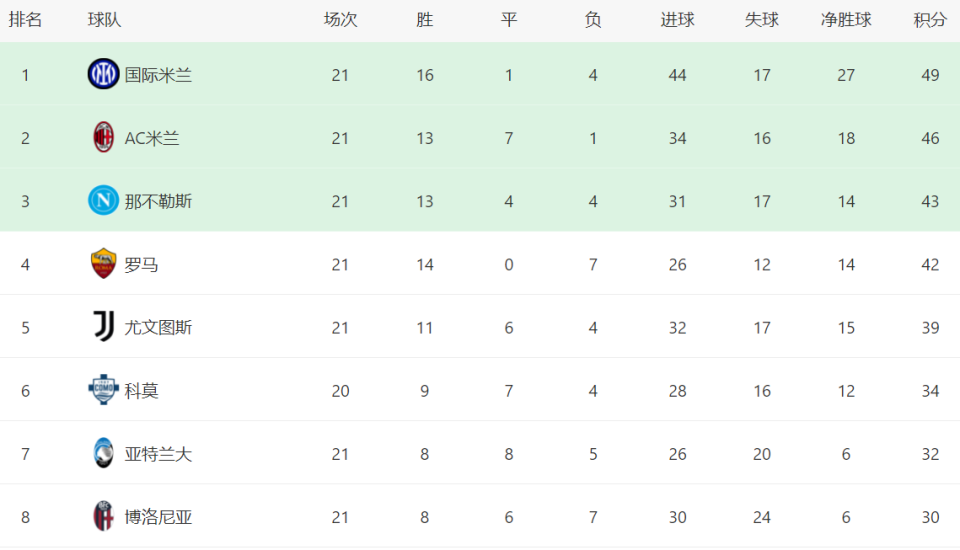The width and height of the screenshot is (960, 550).
Task: Open the 那不勒斯 team name
Action: pos(158,201)
